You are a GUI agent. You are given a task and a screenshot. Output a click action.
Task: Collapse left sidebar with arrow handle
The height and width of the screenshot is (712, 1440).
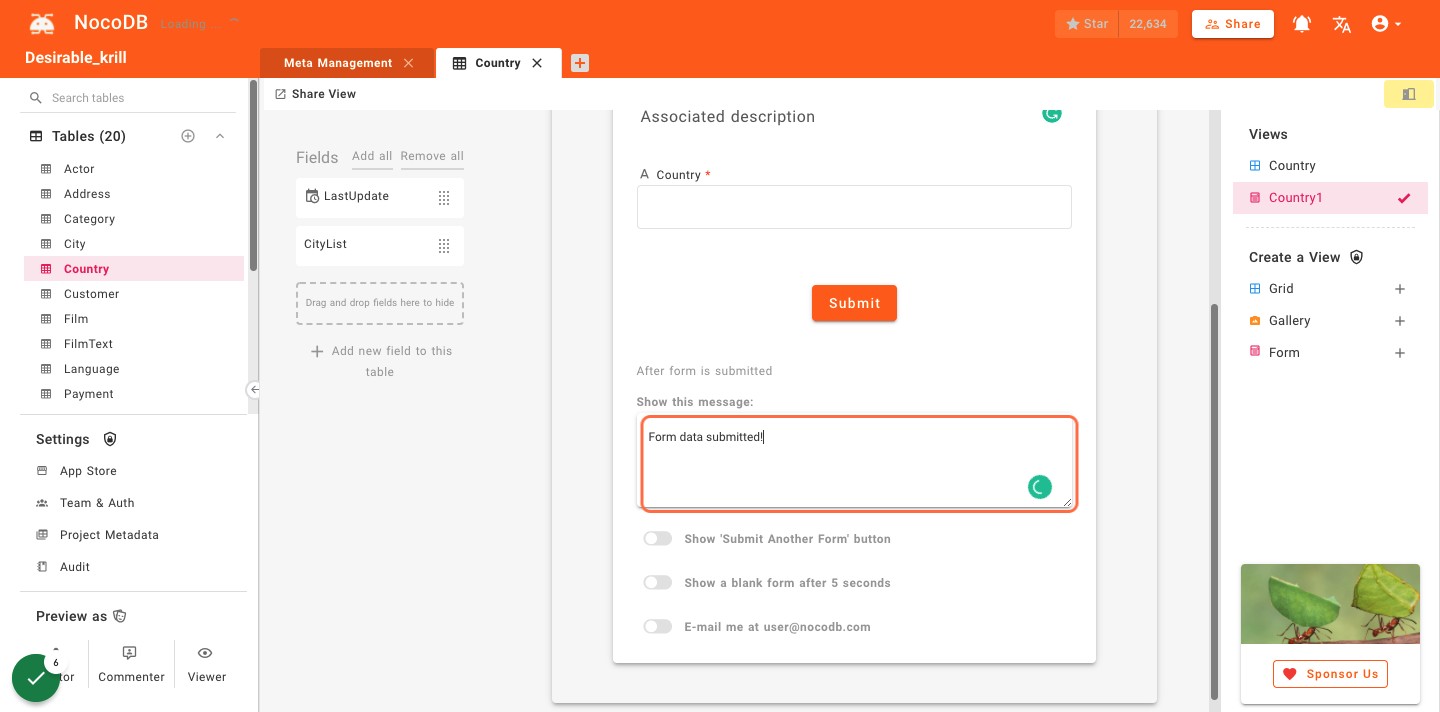254,390
